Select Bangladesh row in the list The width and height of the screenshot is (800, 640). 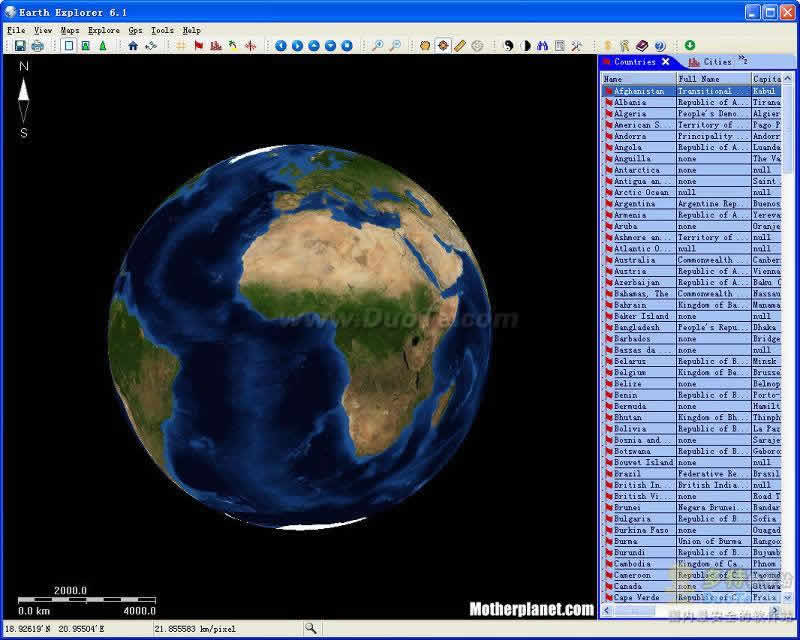click(x=691, y=327)
